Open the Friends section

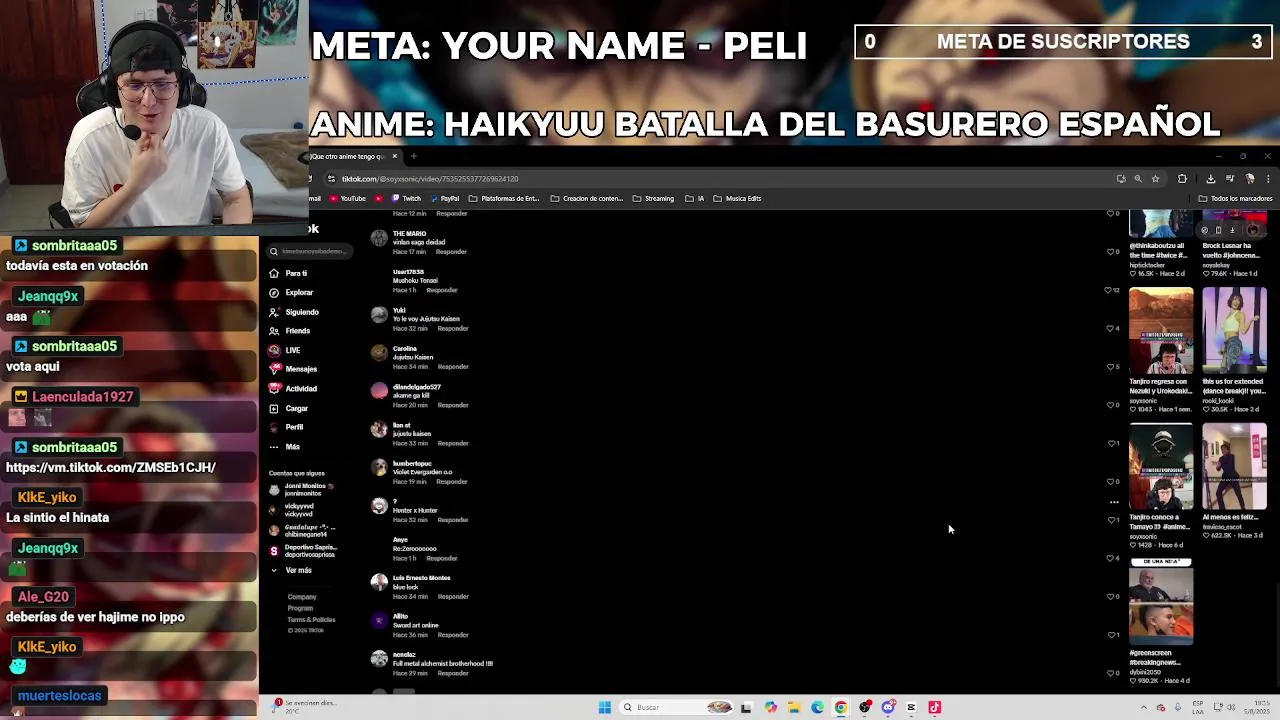coord(290,331)
